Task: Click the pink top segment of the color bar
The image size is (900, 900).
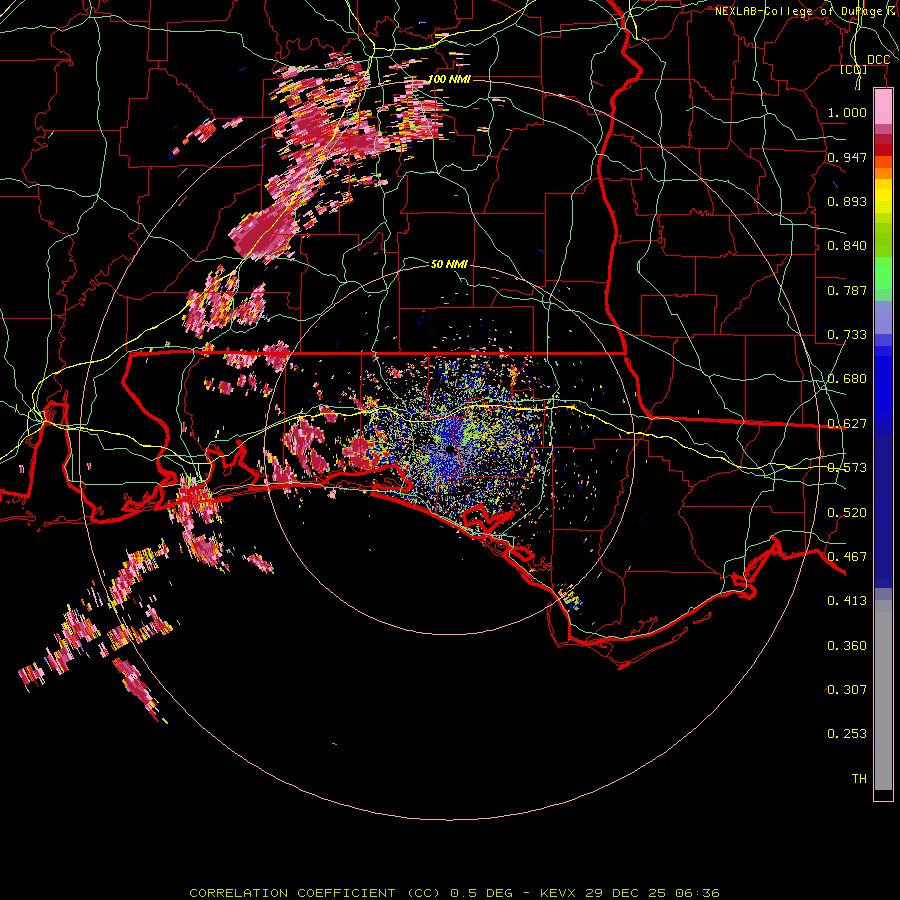Action: [x=883, y=107]
